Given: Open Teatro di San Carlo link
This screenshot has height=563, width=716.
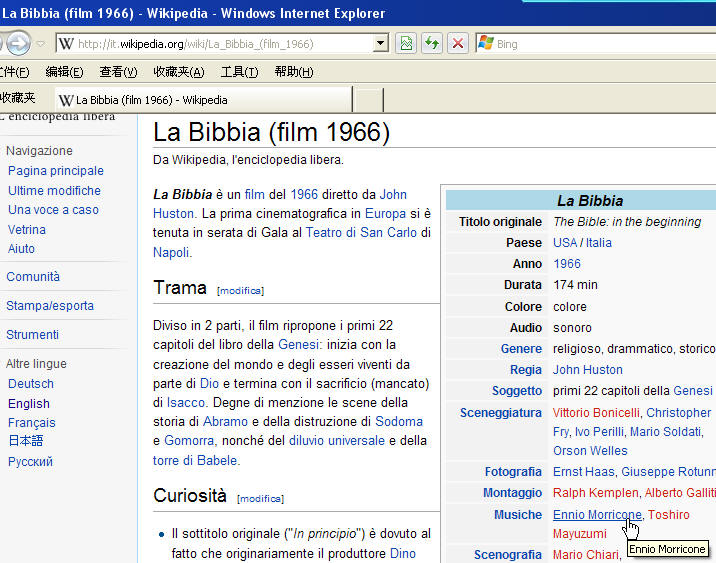Looking at the screenshot, I should click(x=361, y=232).
